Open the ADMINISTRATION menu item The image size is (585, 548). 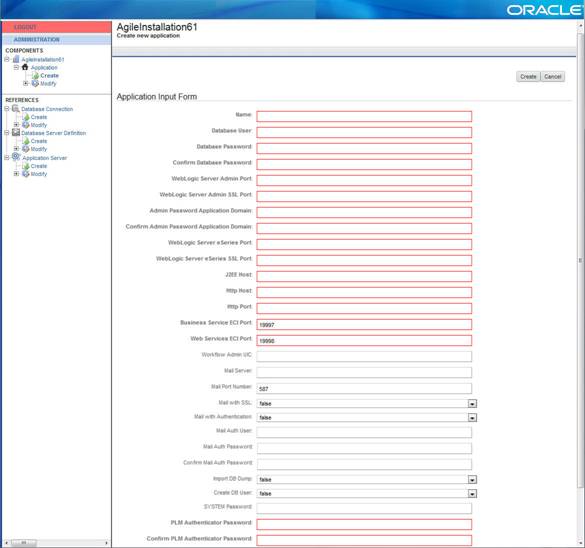(57, 39)
